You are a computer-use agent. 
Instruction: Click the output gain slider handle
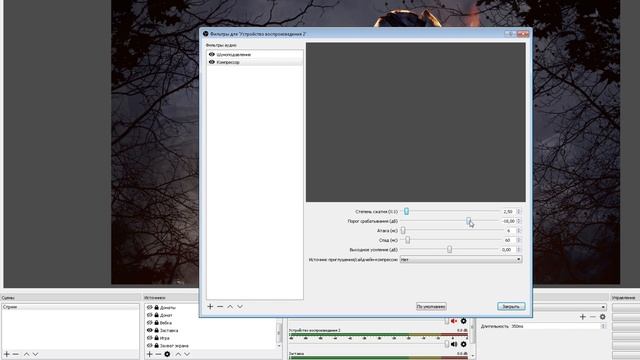(x=449, y=249)
